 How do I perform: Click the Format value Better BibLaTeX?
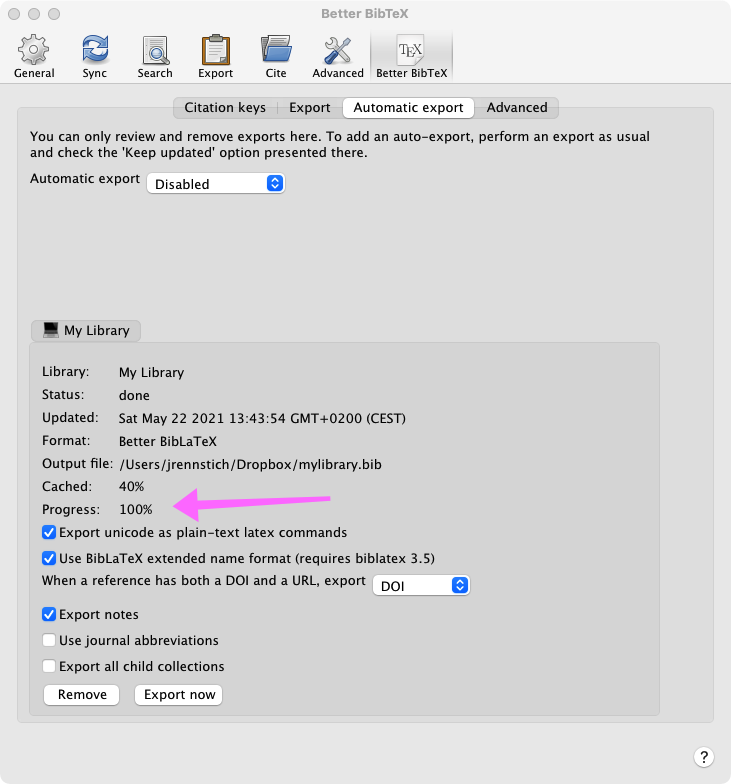[x=168, y=442]
